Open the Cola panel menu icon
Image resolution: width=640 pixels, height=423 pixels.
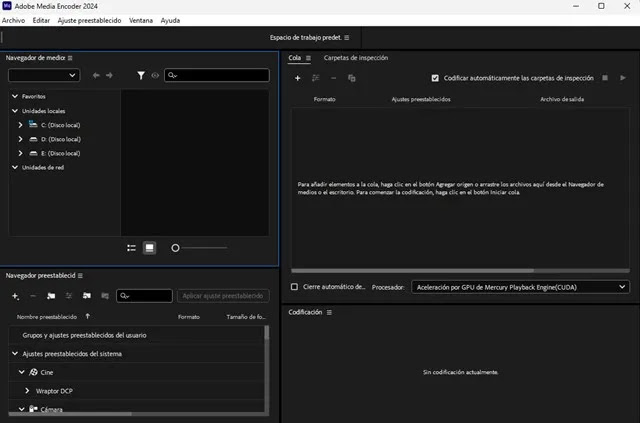click(309, 58)
